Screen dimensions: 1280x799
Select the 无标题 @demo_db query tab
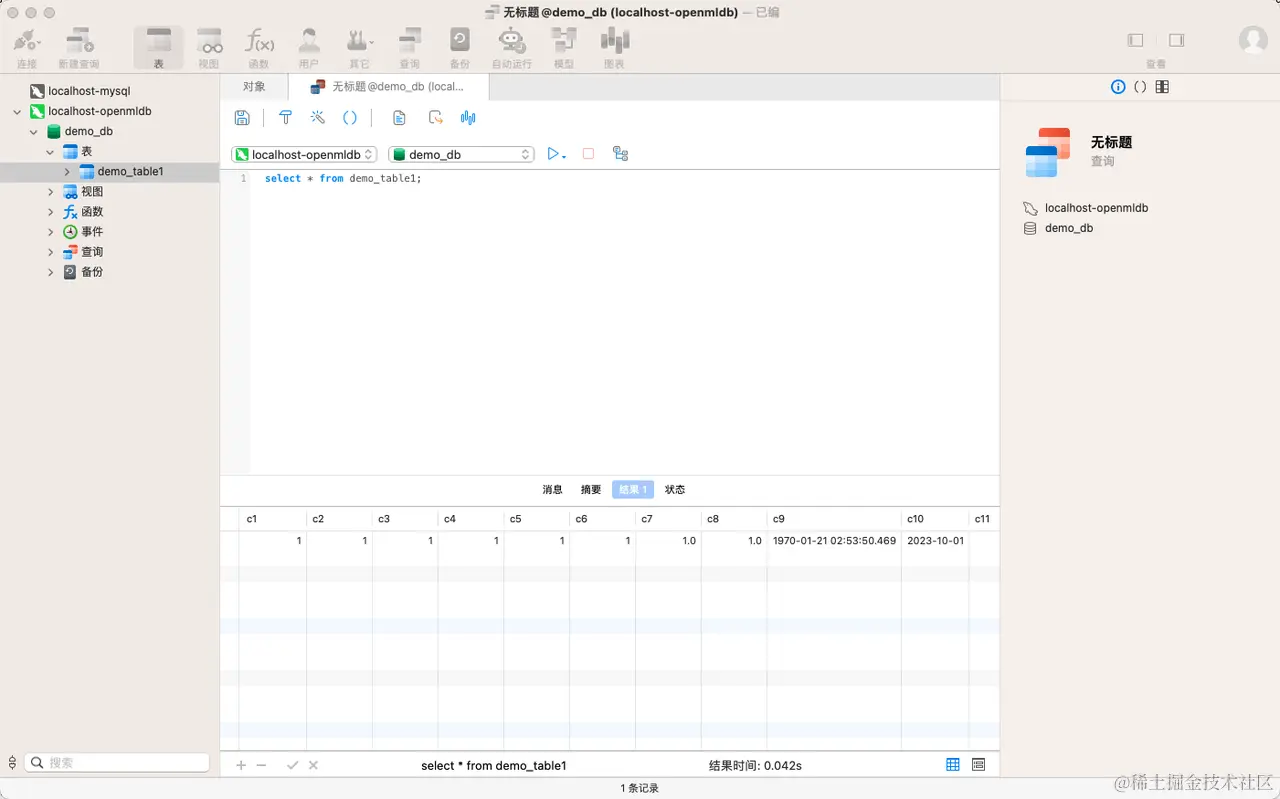point(388,87)
